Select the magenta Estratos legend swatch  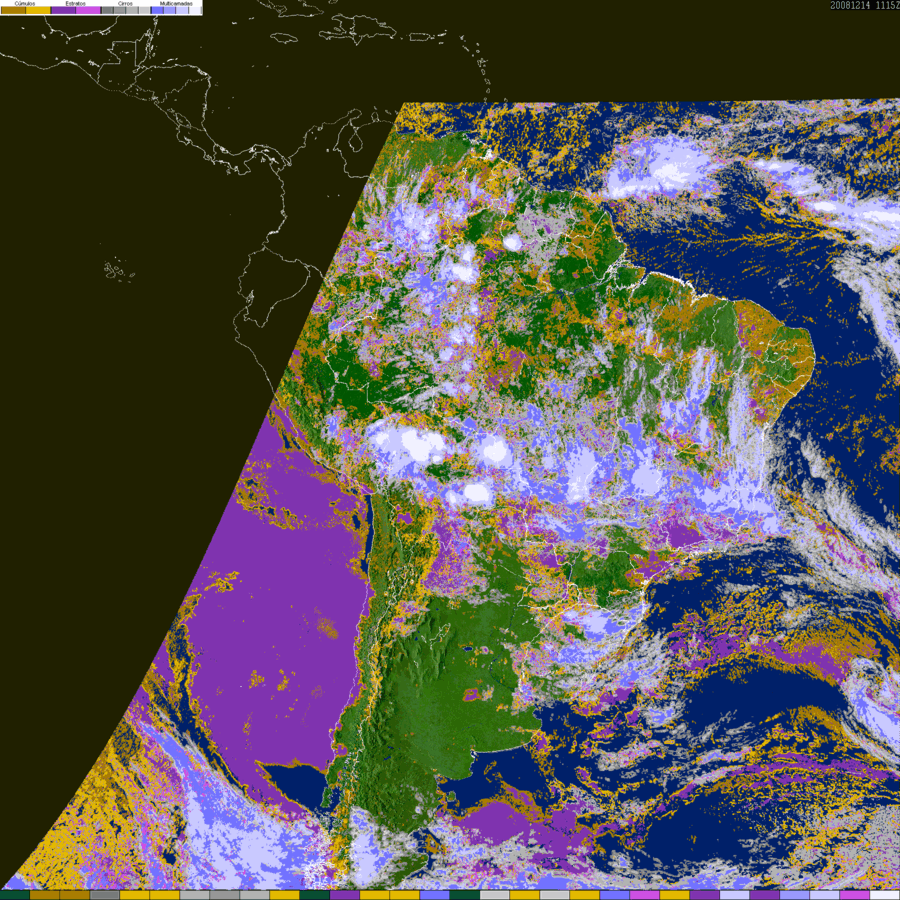click(x=88, y=10)
